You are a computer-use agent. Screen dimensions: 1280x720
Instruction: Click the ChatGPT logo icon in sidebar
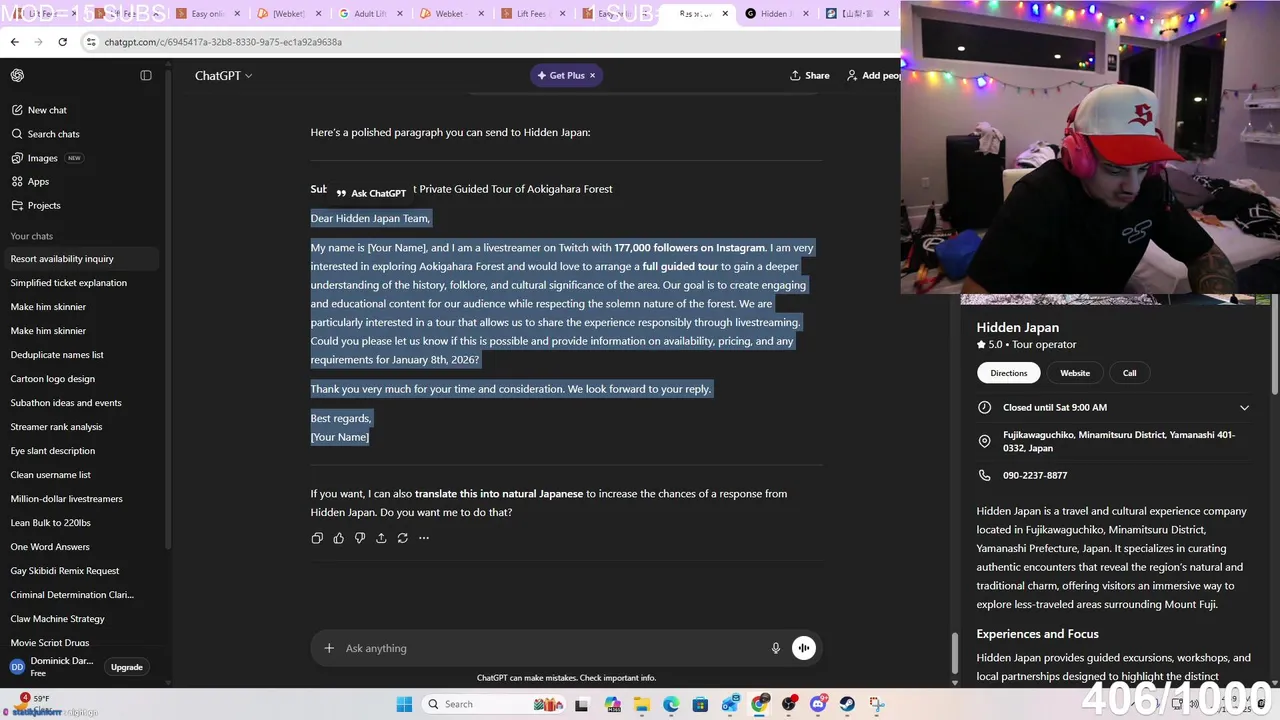tap(17, 75)
